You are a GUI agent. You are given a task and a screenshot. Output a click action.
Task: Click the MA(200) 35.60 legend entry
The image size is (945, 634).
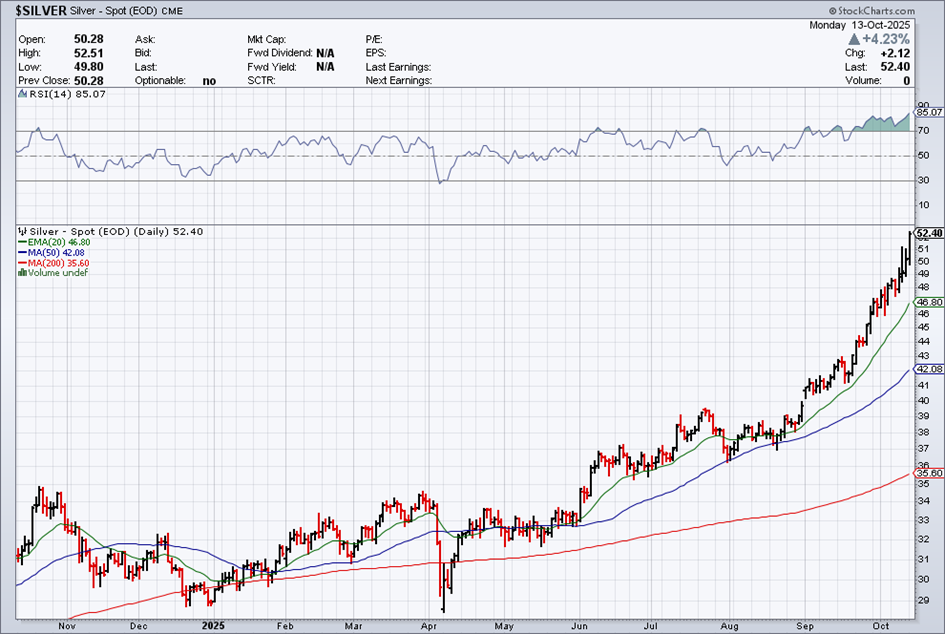[x=54, y=263]
